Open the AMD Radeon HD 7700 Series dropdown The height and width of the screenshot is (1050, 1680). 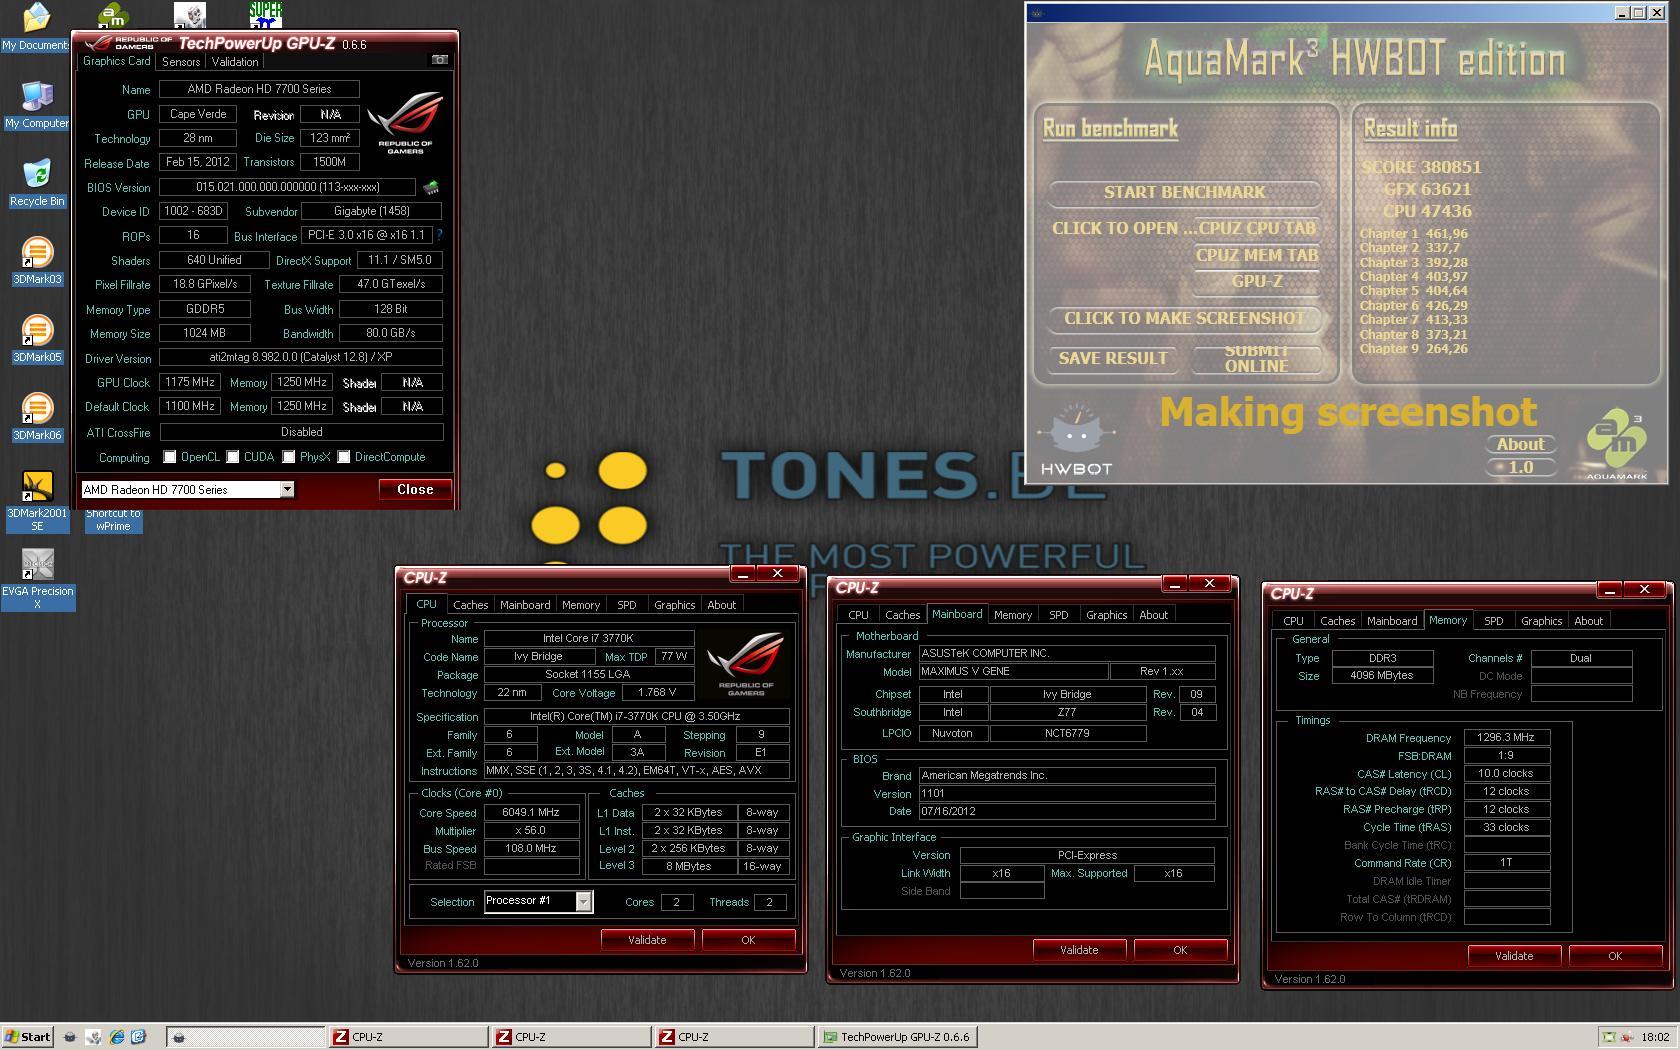[x=287, y=489]
